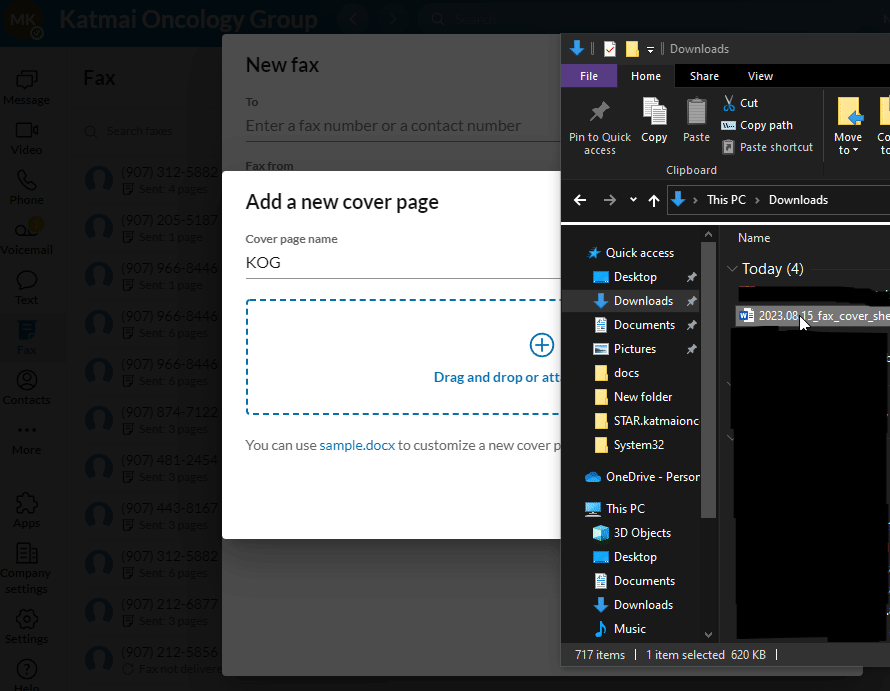Viewport: 890px width, 691px height.
Task: Open the File tab in Explorer
Action: 589,76
